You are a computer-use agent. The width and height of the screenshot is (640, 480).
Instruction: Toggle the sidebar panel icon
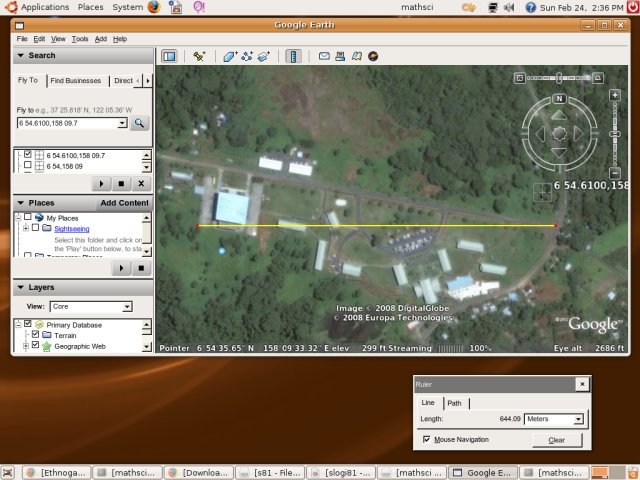coord(169,56)
